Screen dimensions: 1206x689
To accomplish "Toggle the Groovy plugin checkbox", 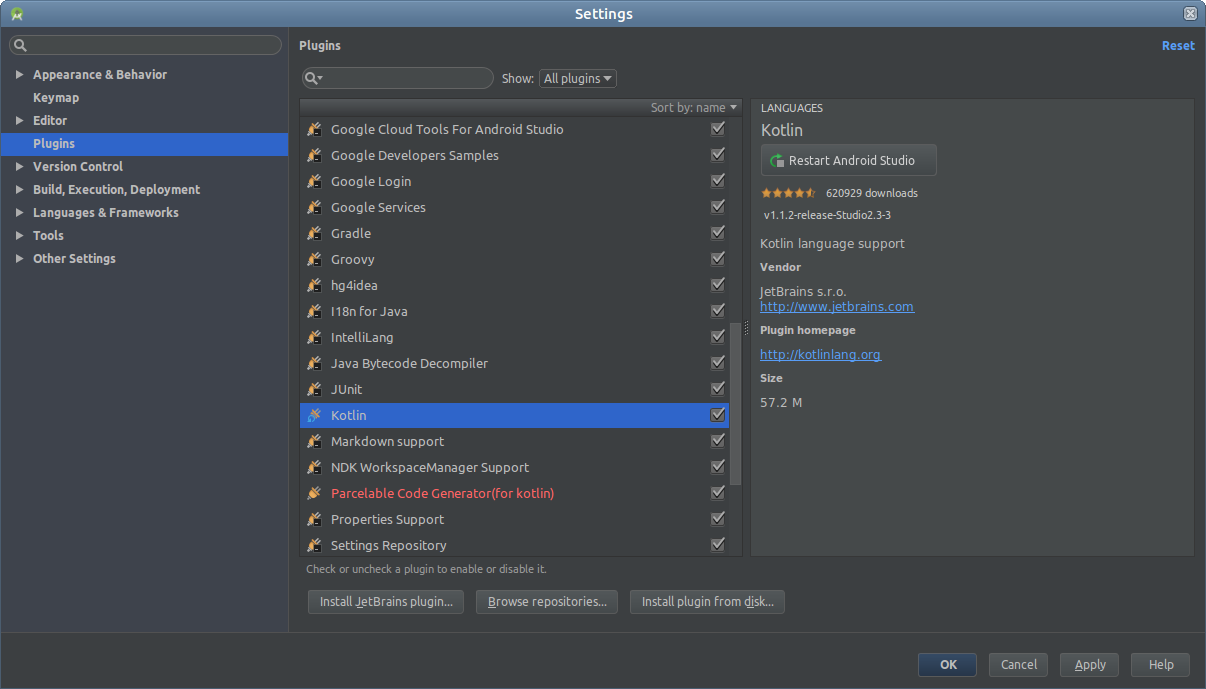I will pyautogui.click(x=718, y=258).
